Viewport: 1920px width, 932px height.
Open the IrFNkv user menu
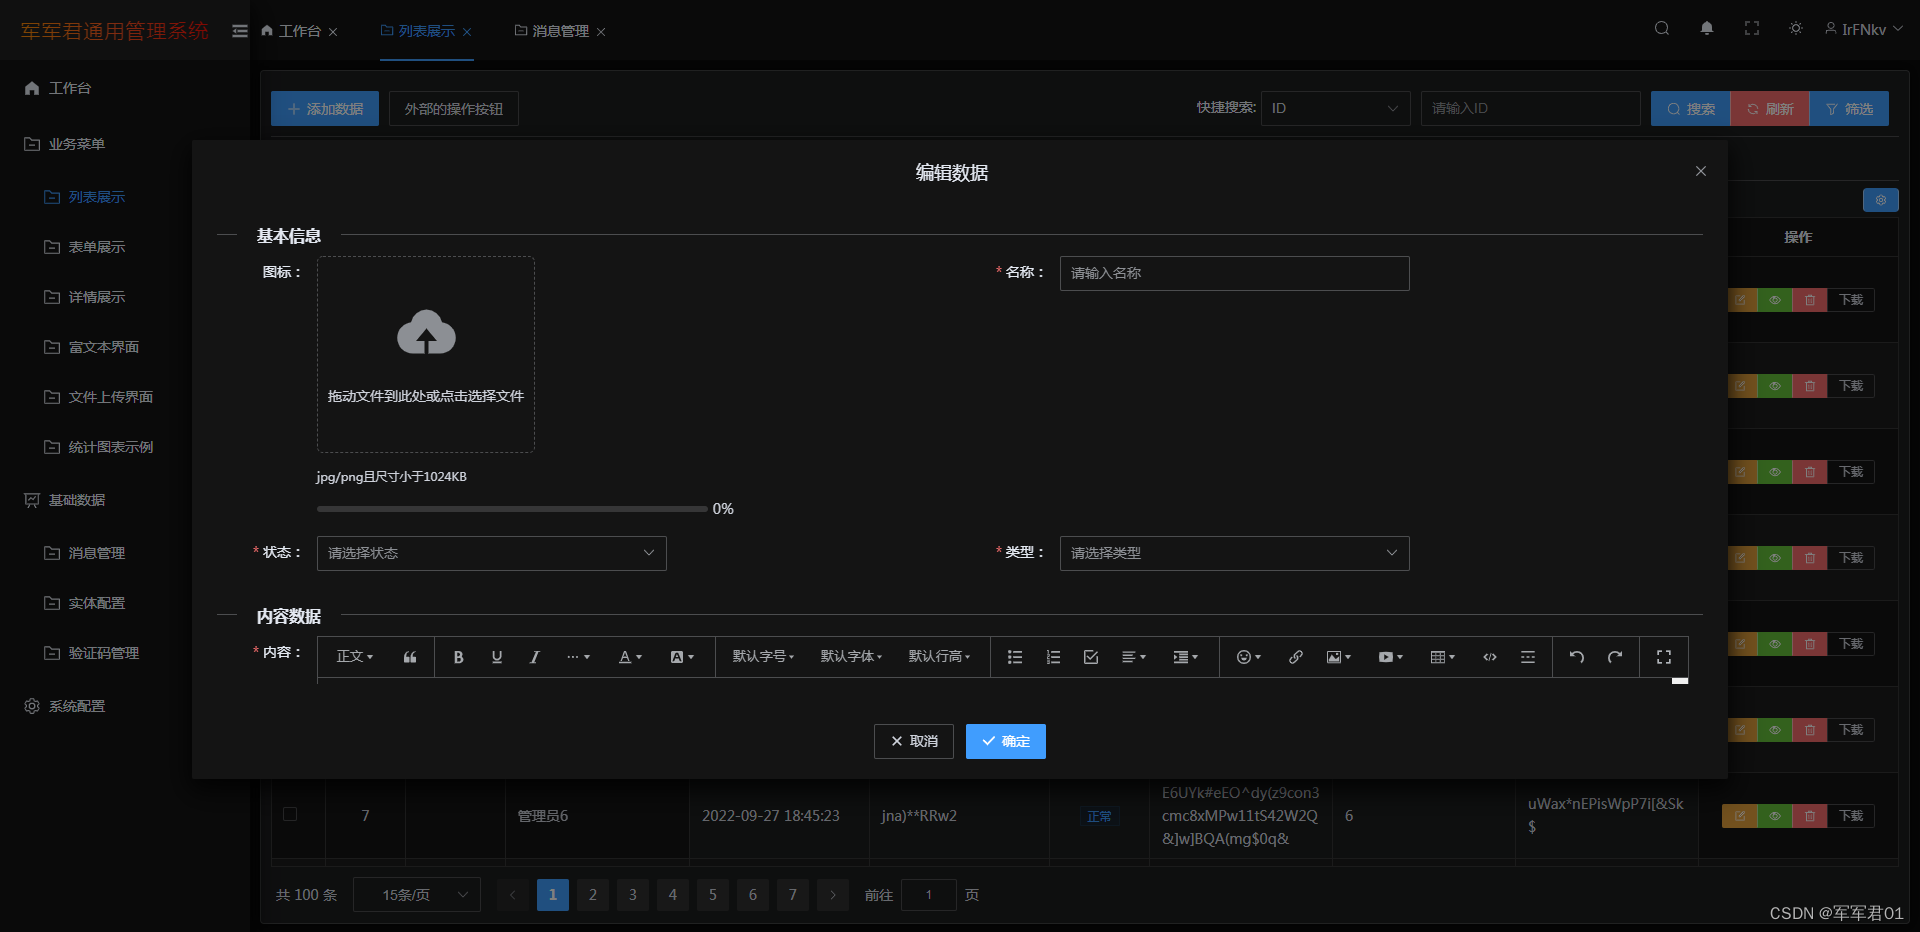tap(1864, 30)
